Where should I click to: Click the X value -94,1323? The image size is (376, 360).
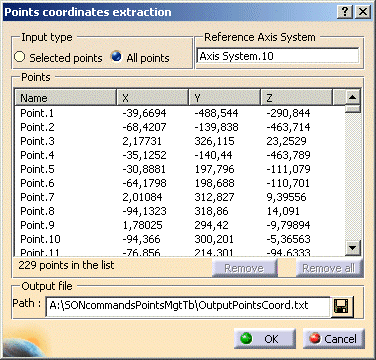(144, 211)
